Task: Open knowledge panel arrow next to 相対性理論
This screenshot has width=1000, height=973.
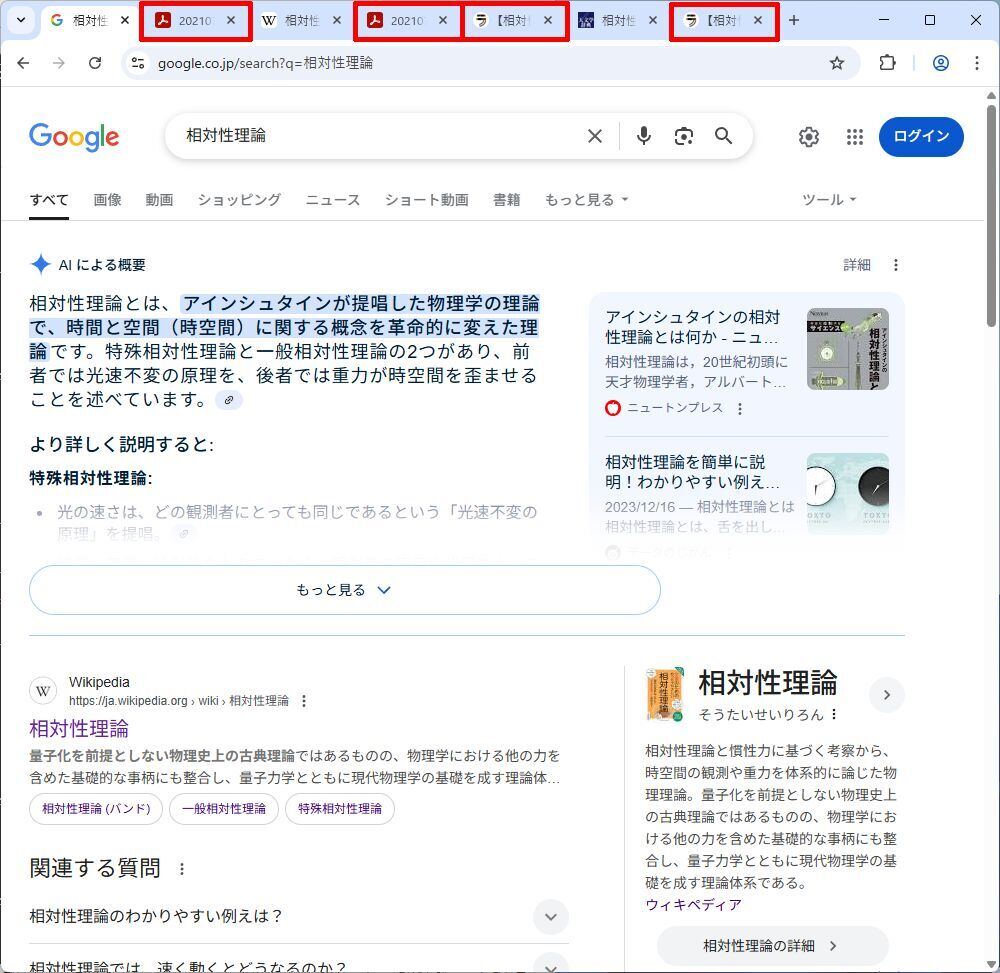Action: click(x=886, y=695)
